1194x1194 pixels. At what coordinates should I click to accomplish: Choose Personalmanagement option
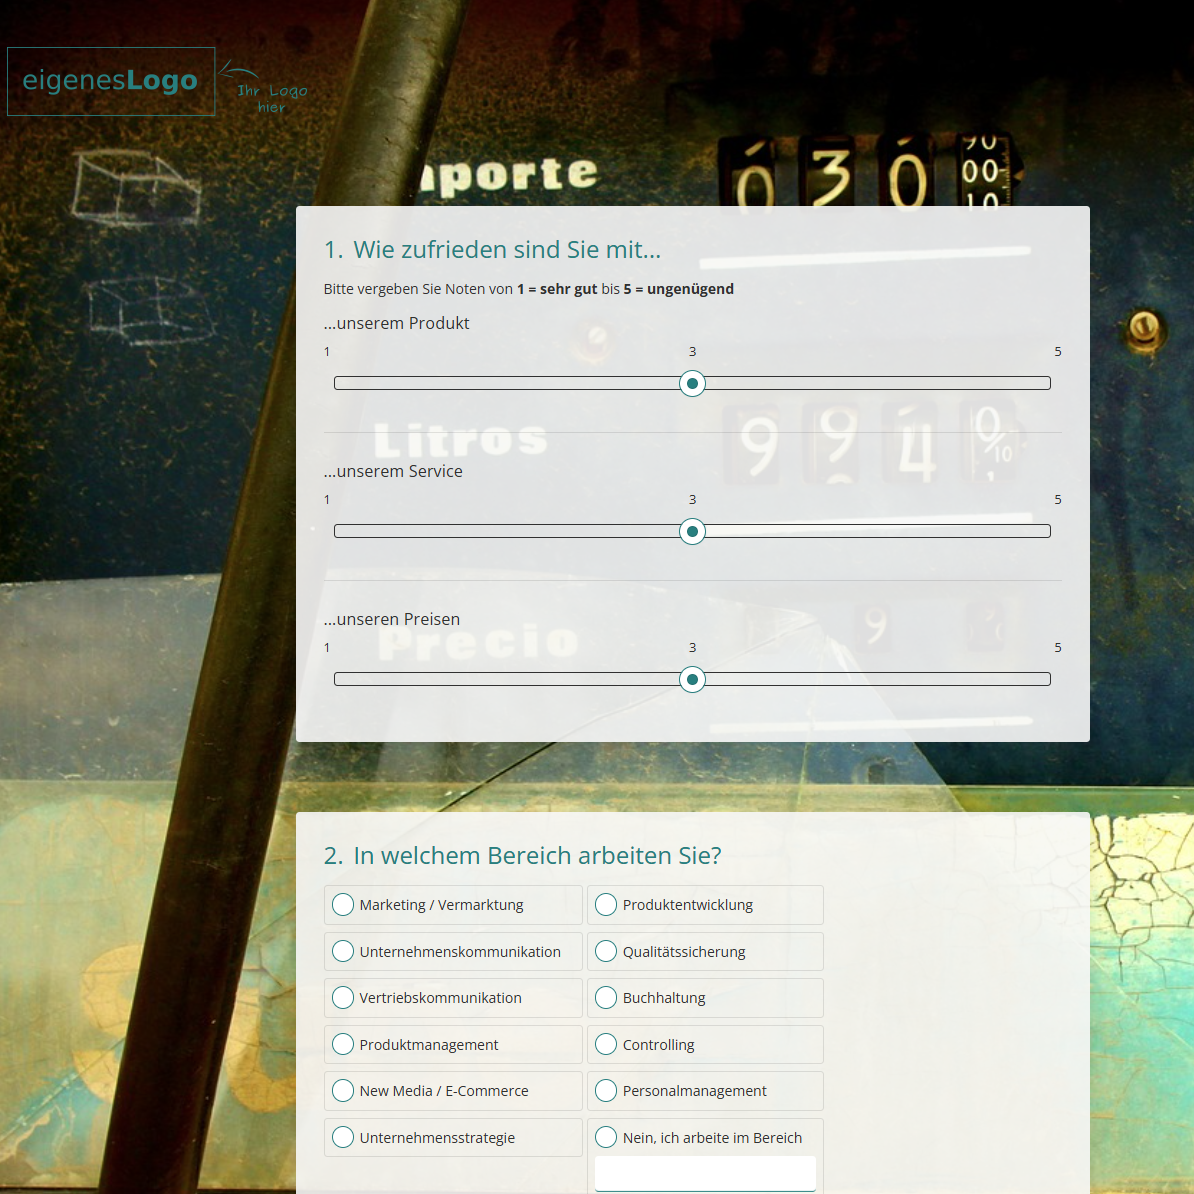(x=605, y=1090)
